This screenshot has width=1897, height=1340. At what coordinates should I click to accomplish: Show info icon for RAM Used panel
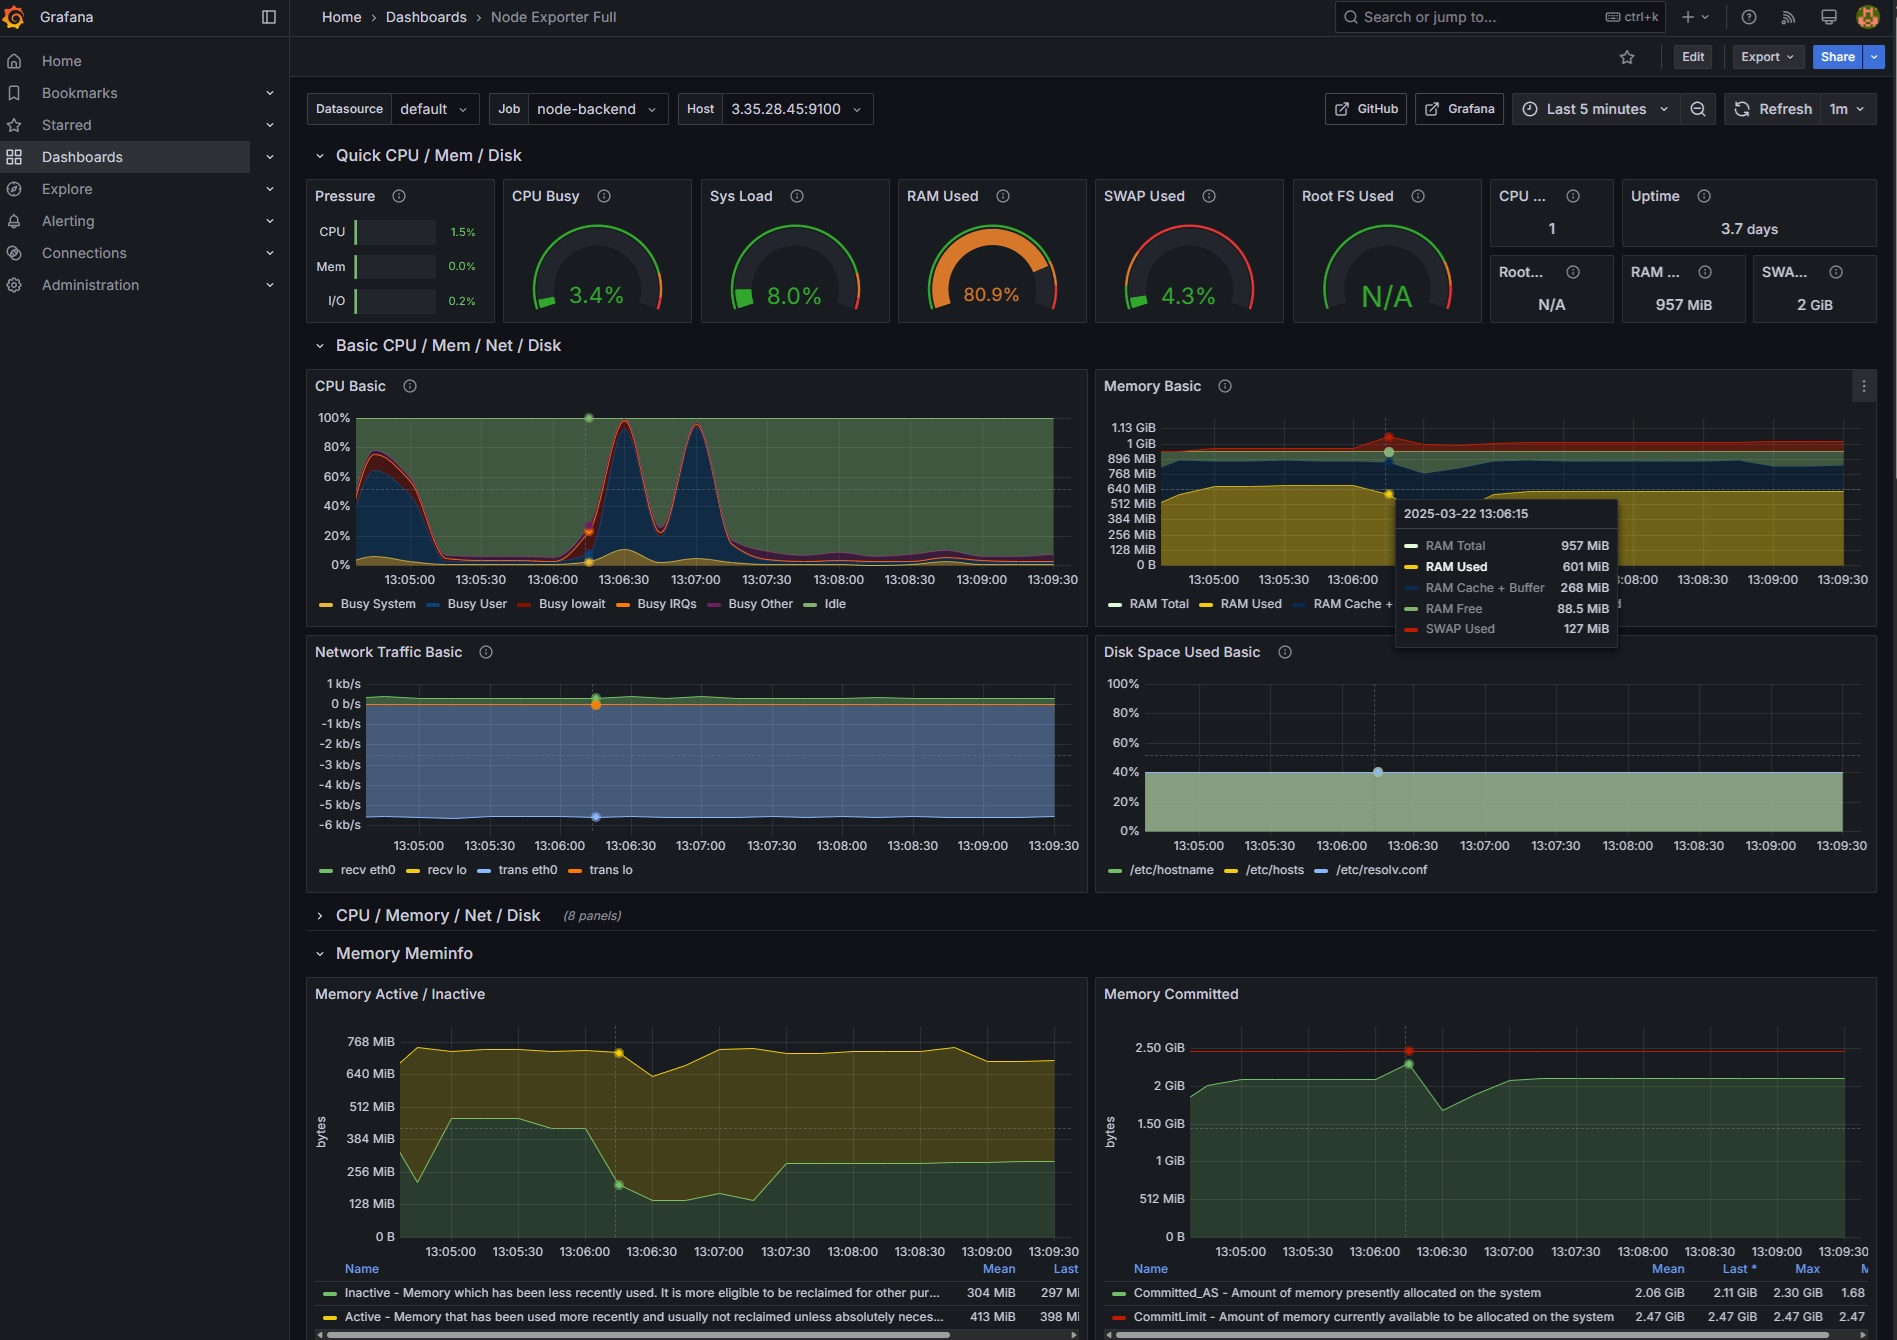pyautogui.click(x=1003, y=196)
